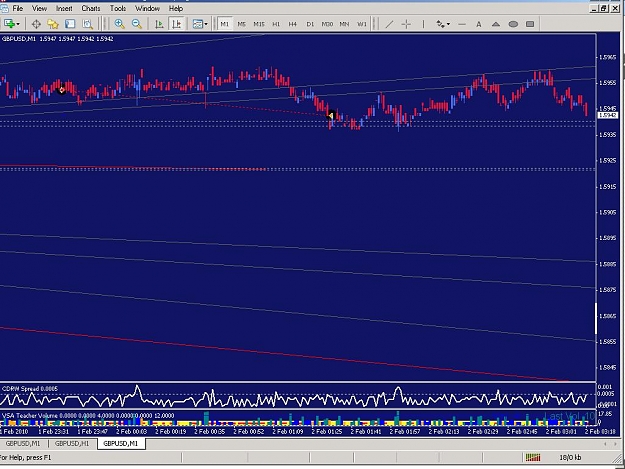
Task: Click the 1.5965 price axis label
Action: click(x=607, y=57)
